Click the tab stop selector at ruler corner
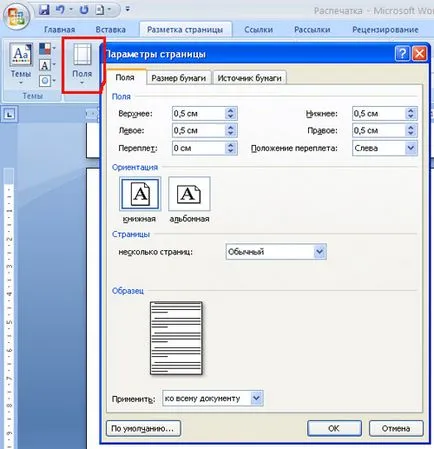The image size is (434, 449). click(9, 115)
